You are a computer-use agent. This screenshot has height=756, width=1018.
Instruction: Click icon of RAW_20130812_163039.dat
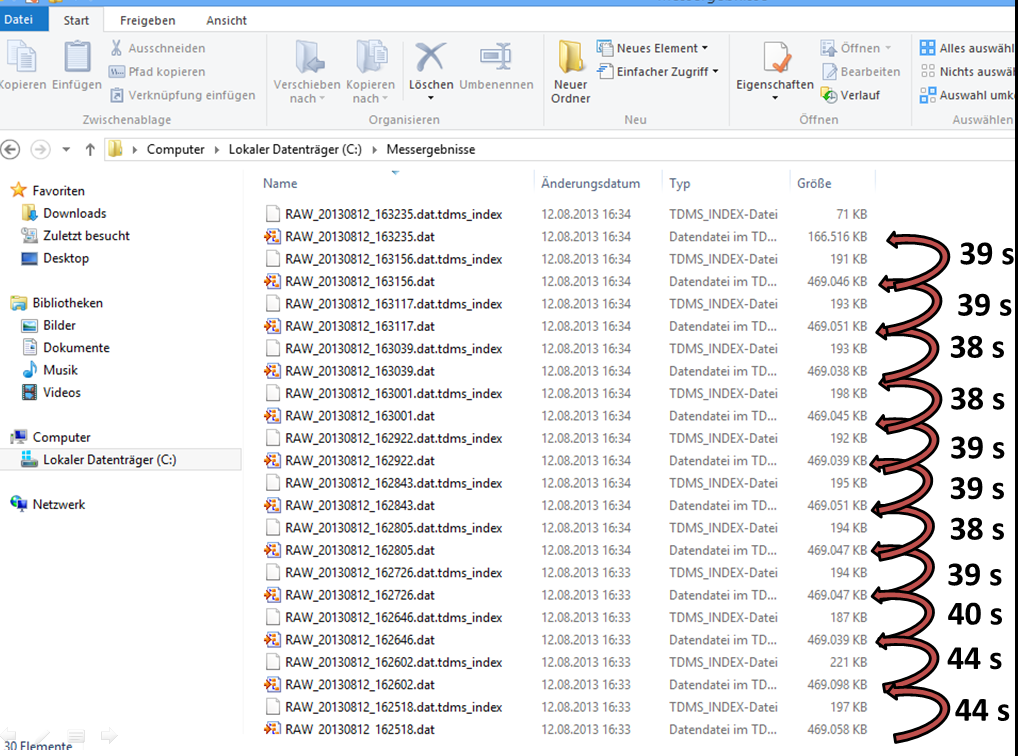click(272, 371)
